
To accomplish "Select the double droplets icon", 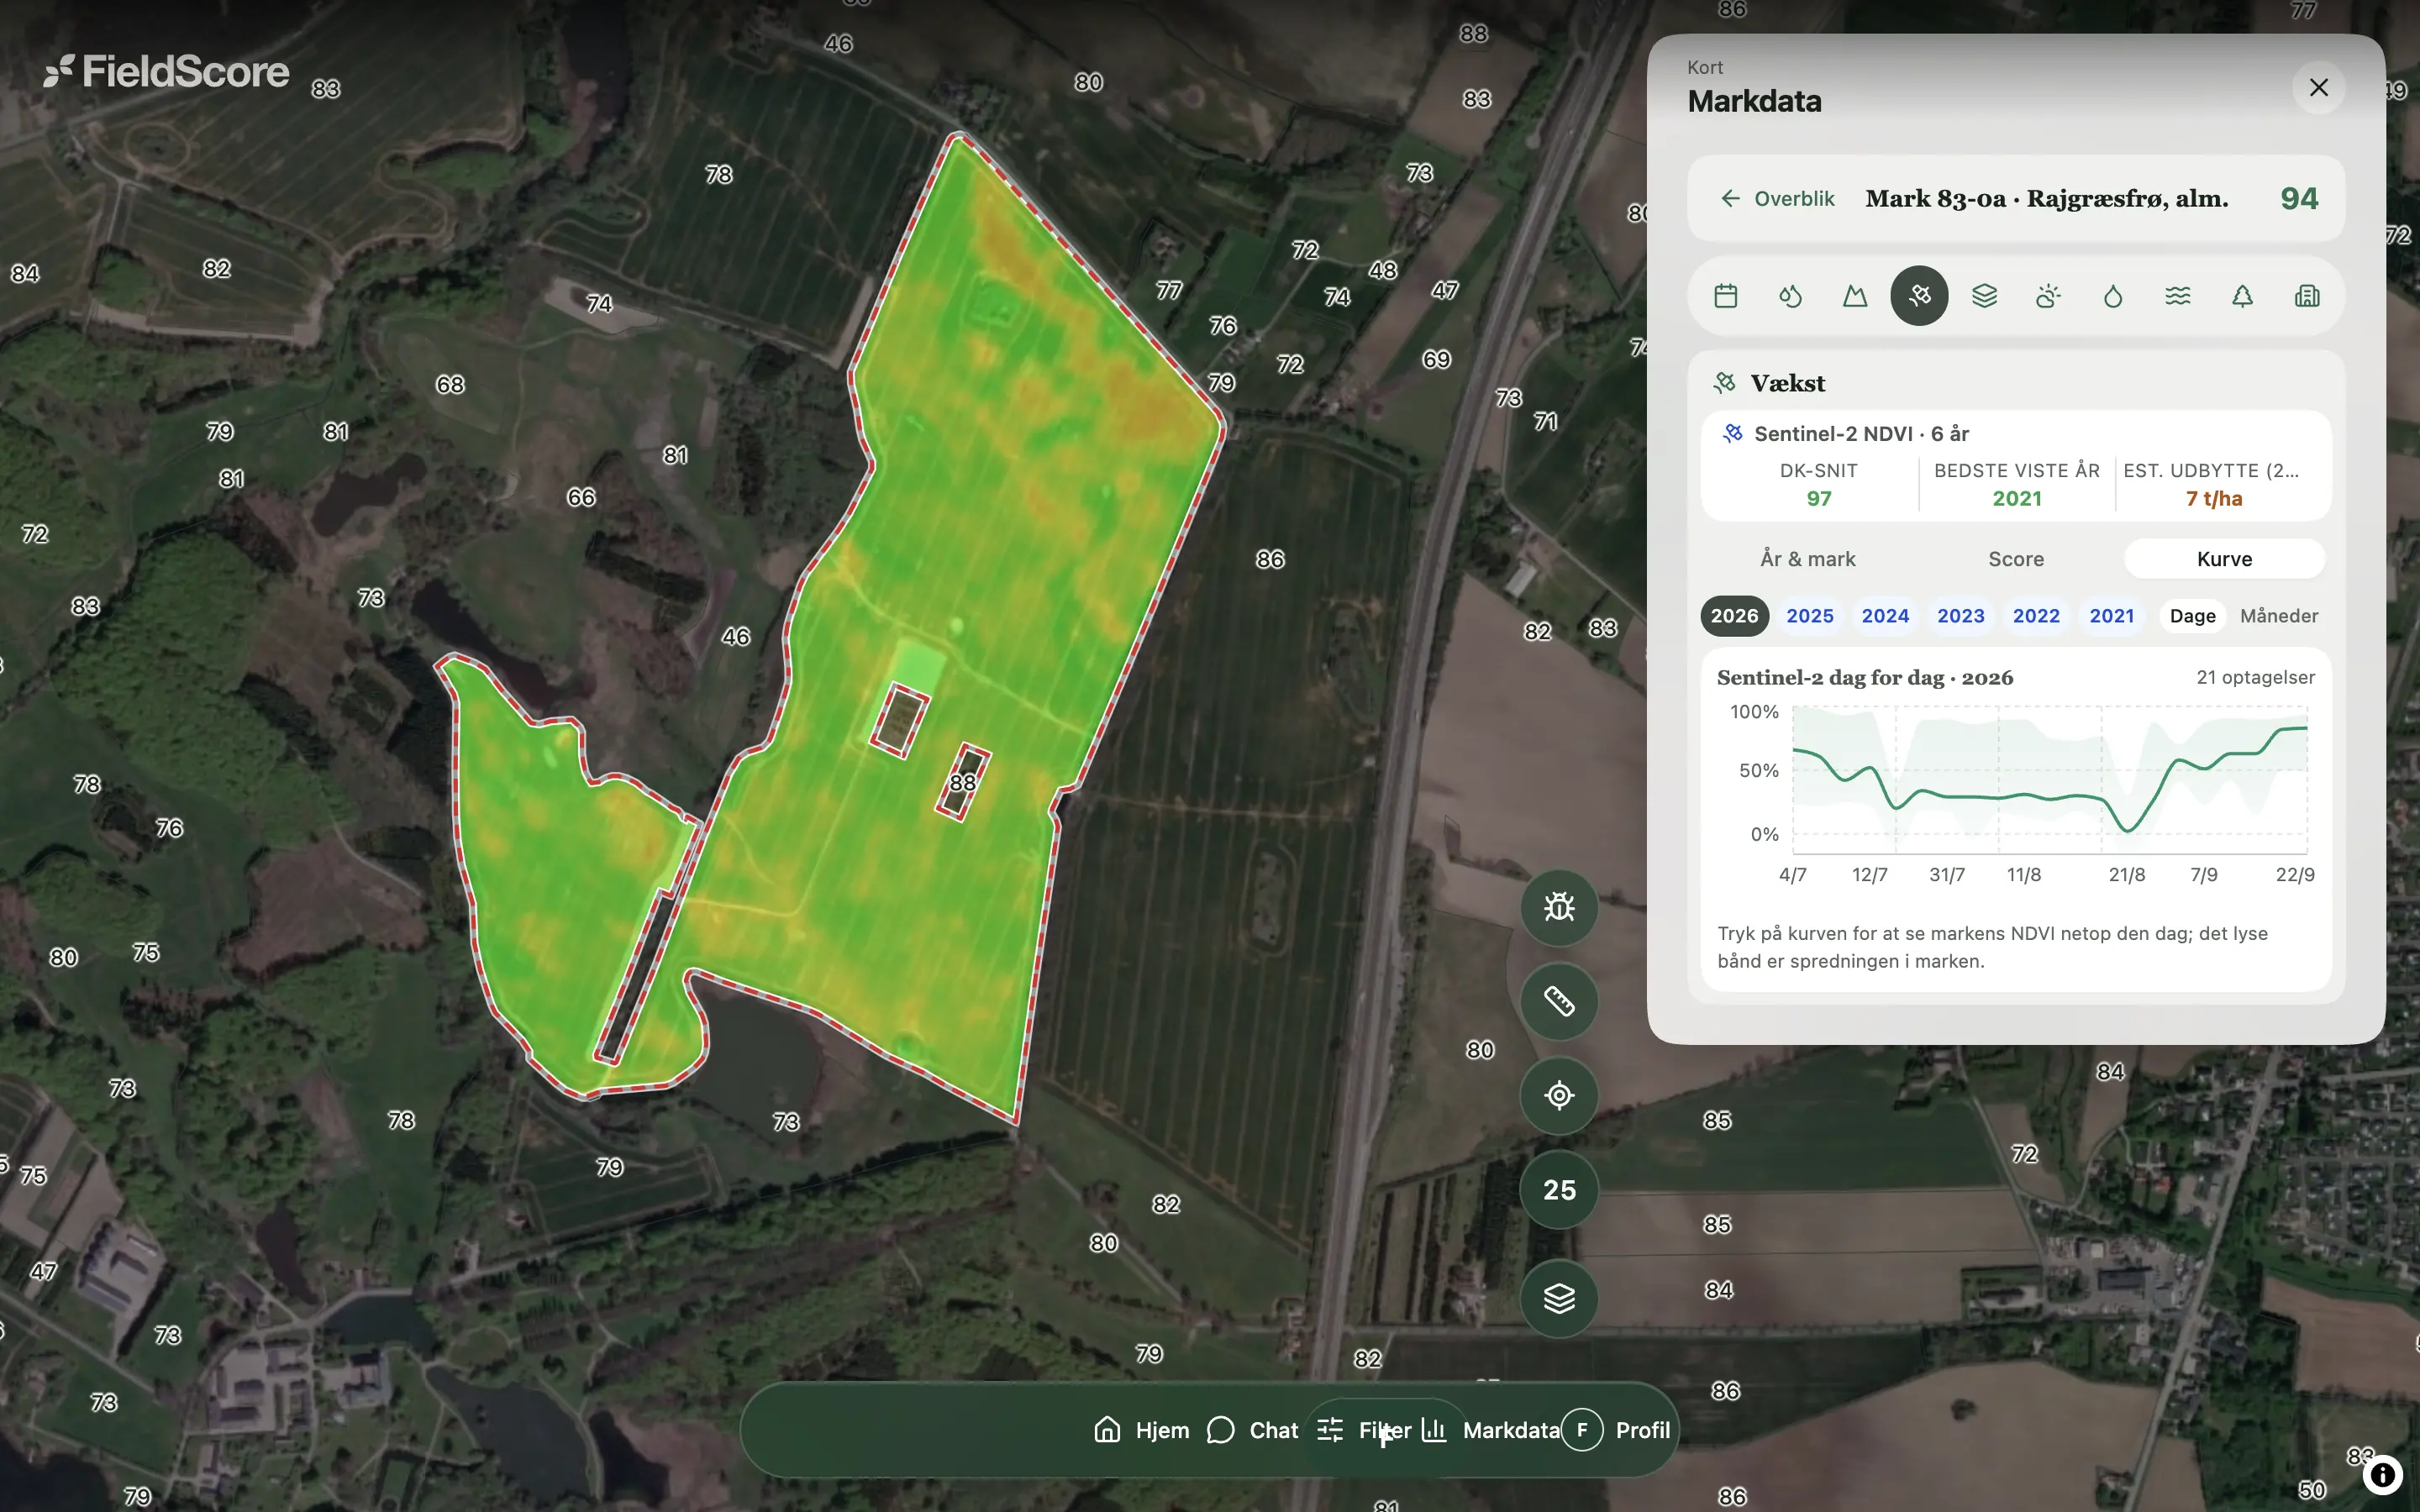I will point(1790,296).
